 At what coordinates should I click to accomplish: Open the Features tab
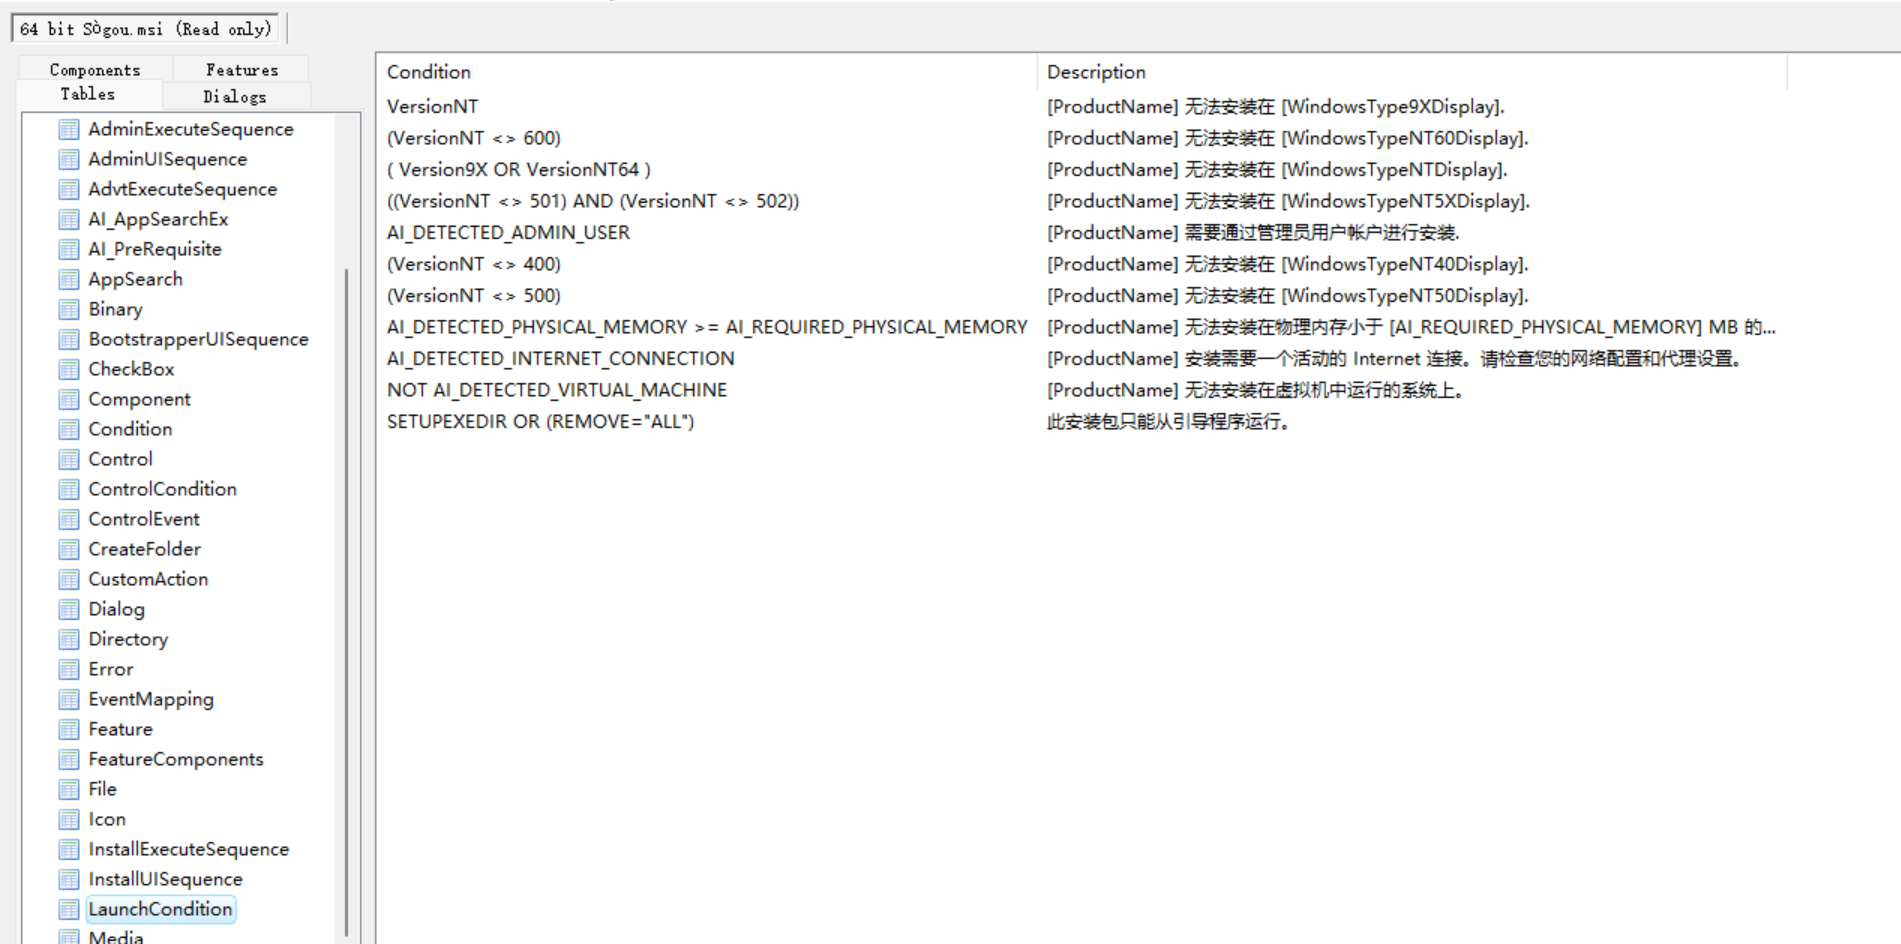(x=242, y=70)
